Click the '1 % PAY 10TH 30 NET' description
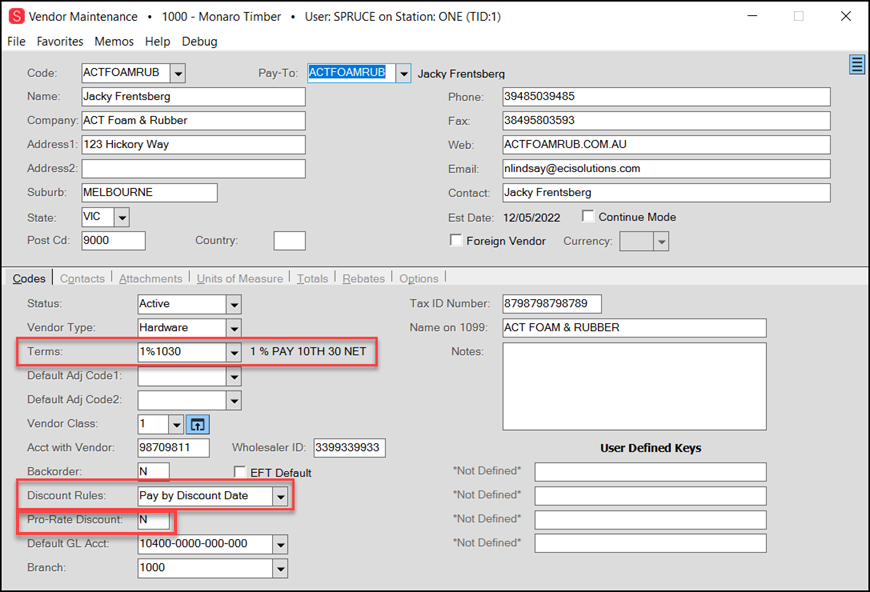This screenshot has height=592, width=870. tap(308, 352)
